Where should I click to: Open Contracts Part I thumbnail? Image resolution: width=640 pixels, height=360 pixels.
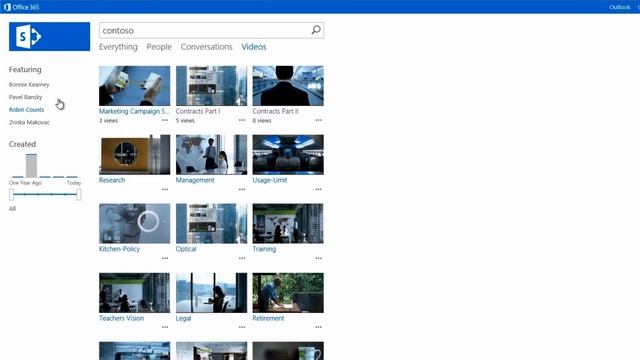(x=211, y=86)
